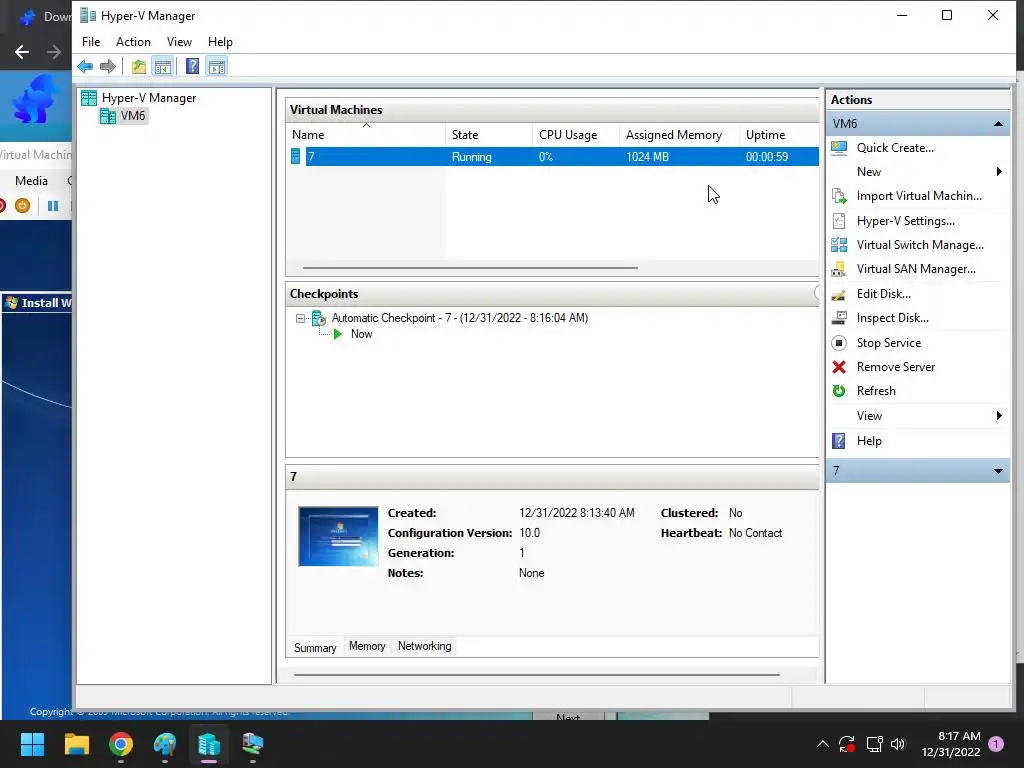
Task: Click the bottom horizontal scrollbar of details pane
Action: click(536, 675)
